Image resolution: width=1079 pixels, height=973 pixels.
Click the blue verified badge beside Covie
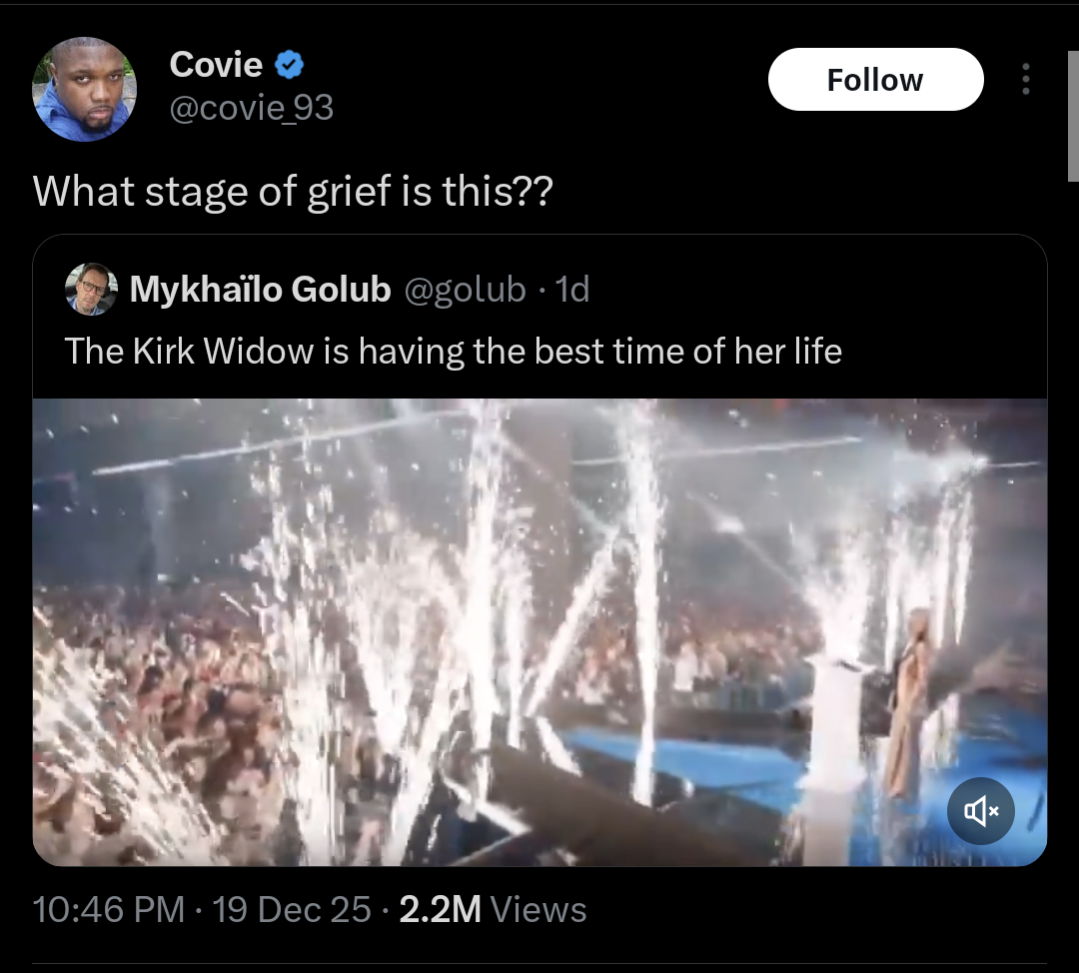click(x=290, y=66)
